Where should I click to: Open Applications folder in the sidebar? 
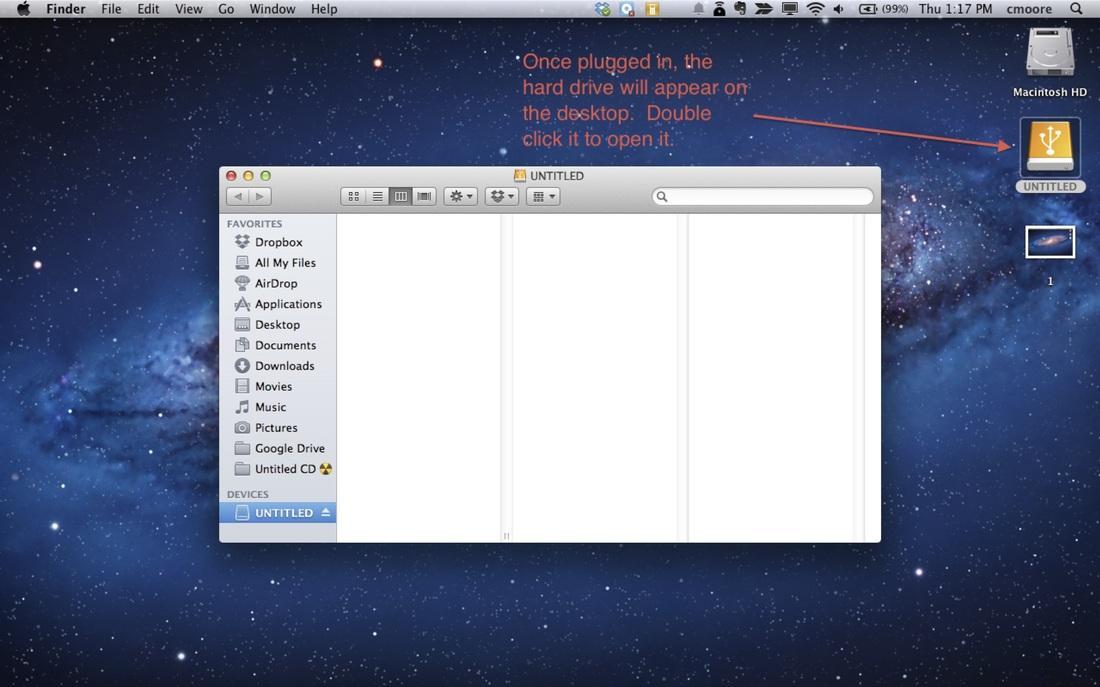click(x=287, y=304)
